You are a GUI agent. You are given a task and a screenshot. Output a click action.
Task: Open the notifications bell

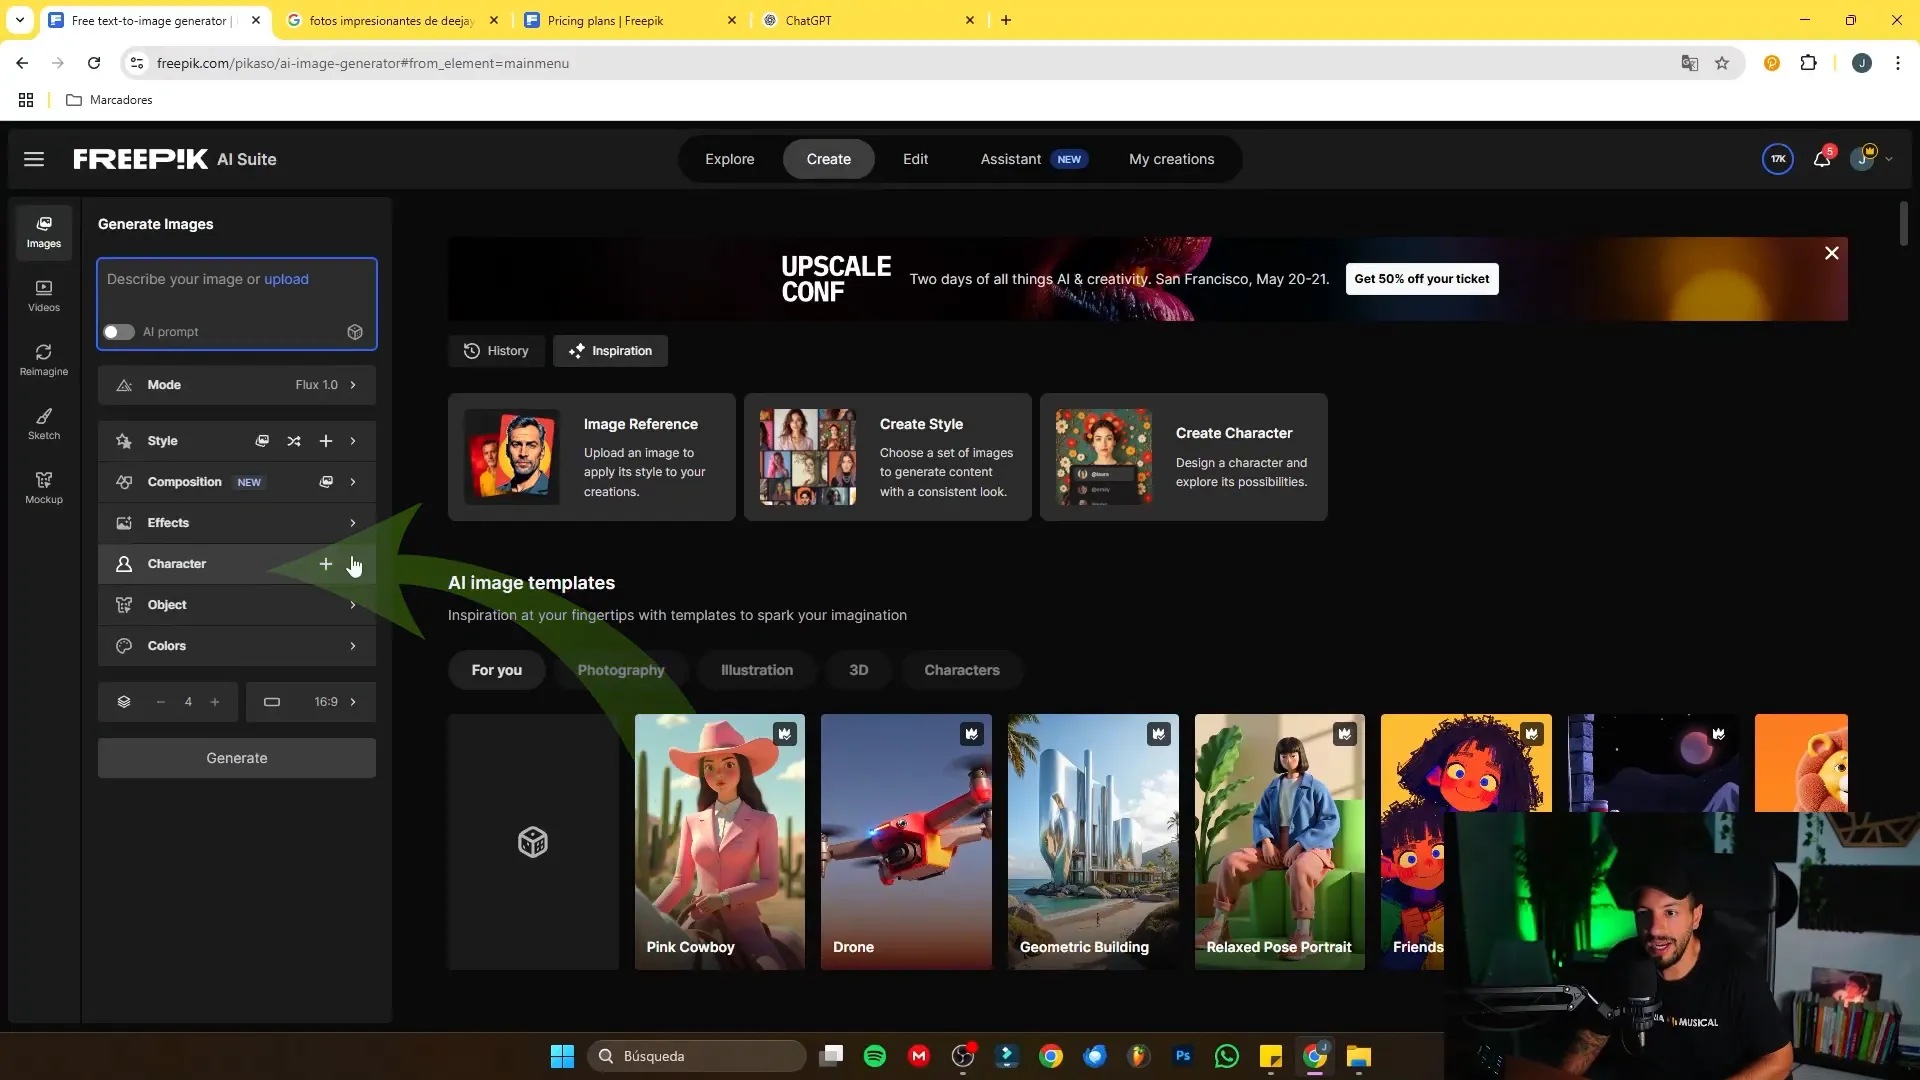1822,159
